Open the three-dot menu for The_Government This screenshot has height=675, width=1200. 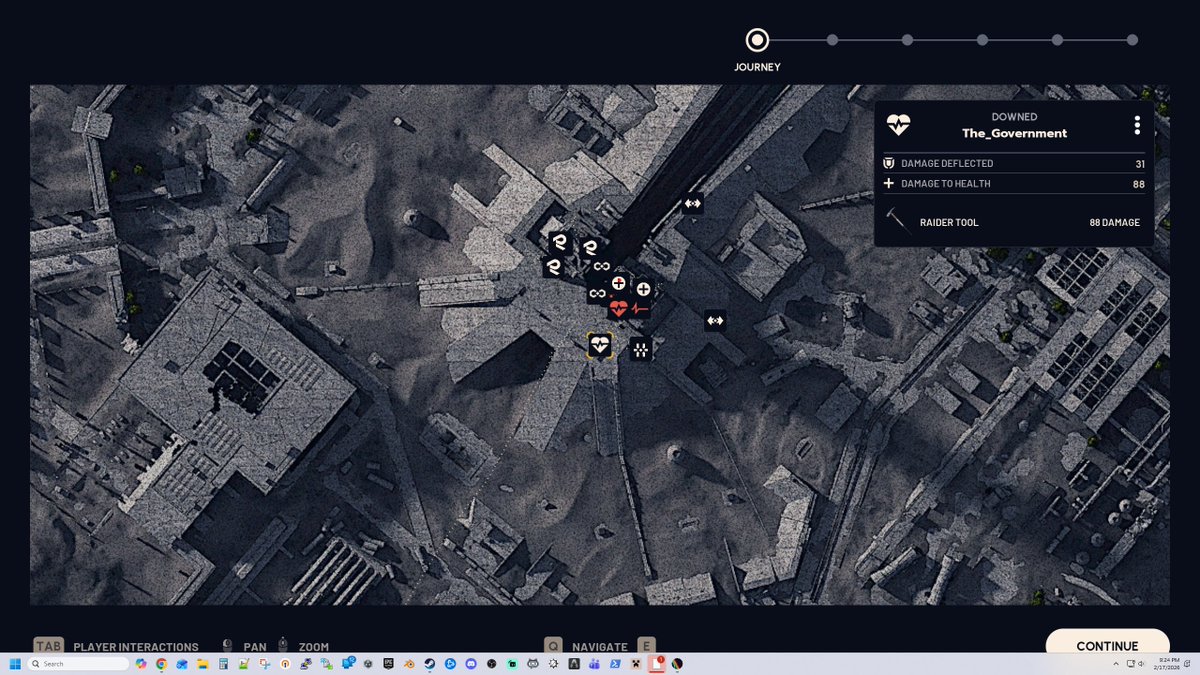(x=1137, y=125)
